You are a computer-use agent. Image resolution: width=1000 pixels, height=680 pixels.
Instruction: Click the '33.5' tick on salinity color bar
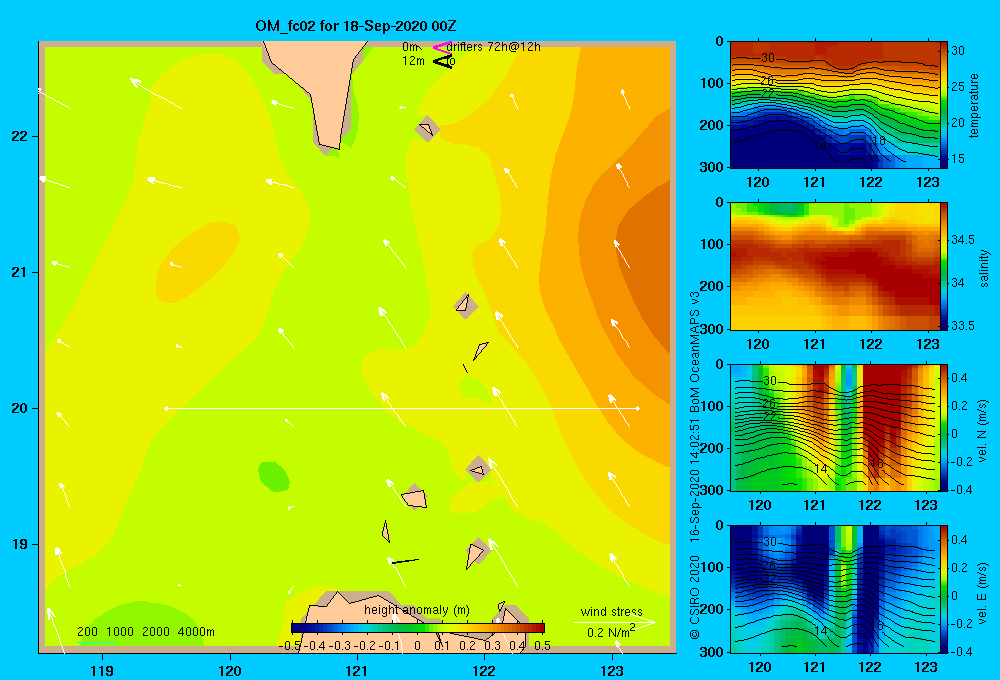pos(962,326)
